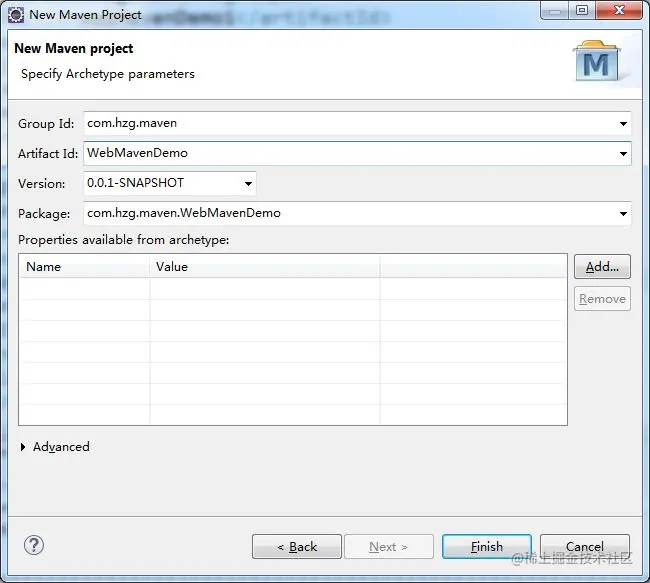The width and height of the screenshot is (650, 583).
Task: Open the Group Id dropdown arrow
Action: click(623, 124)
